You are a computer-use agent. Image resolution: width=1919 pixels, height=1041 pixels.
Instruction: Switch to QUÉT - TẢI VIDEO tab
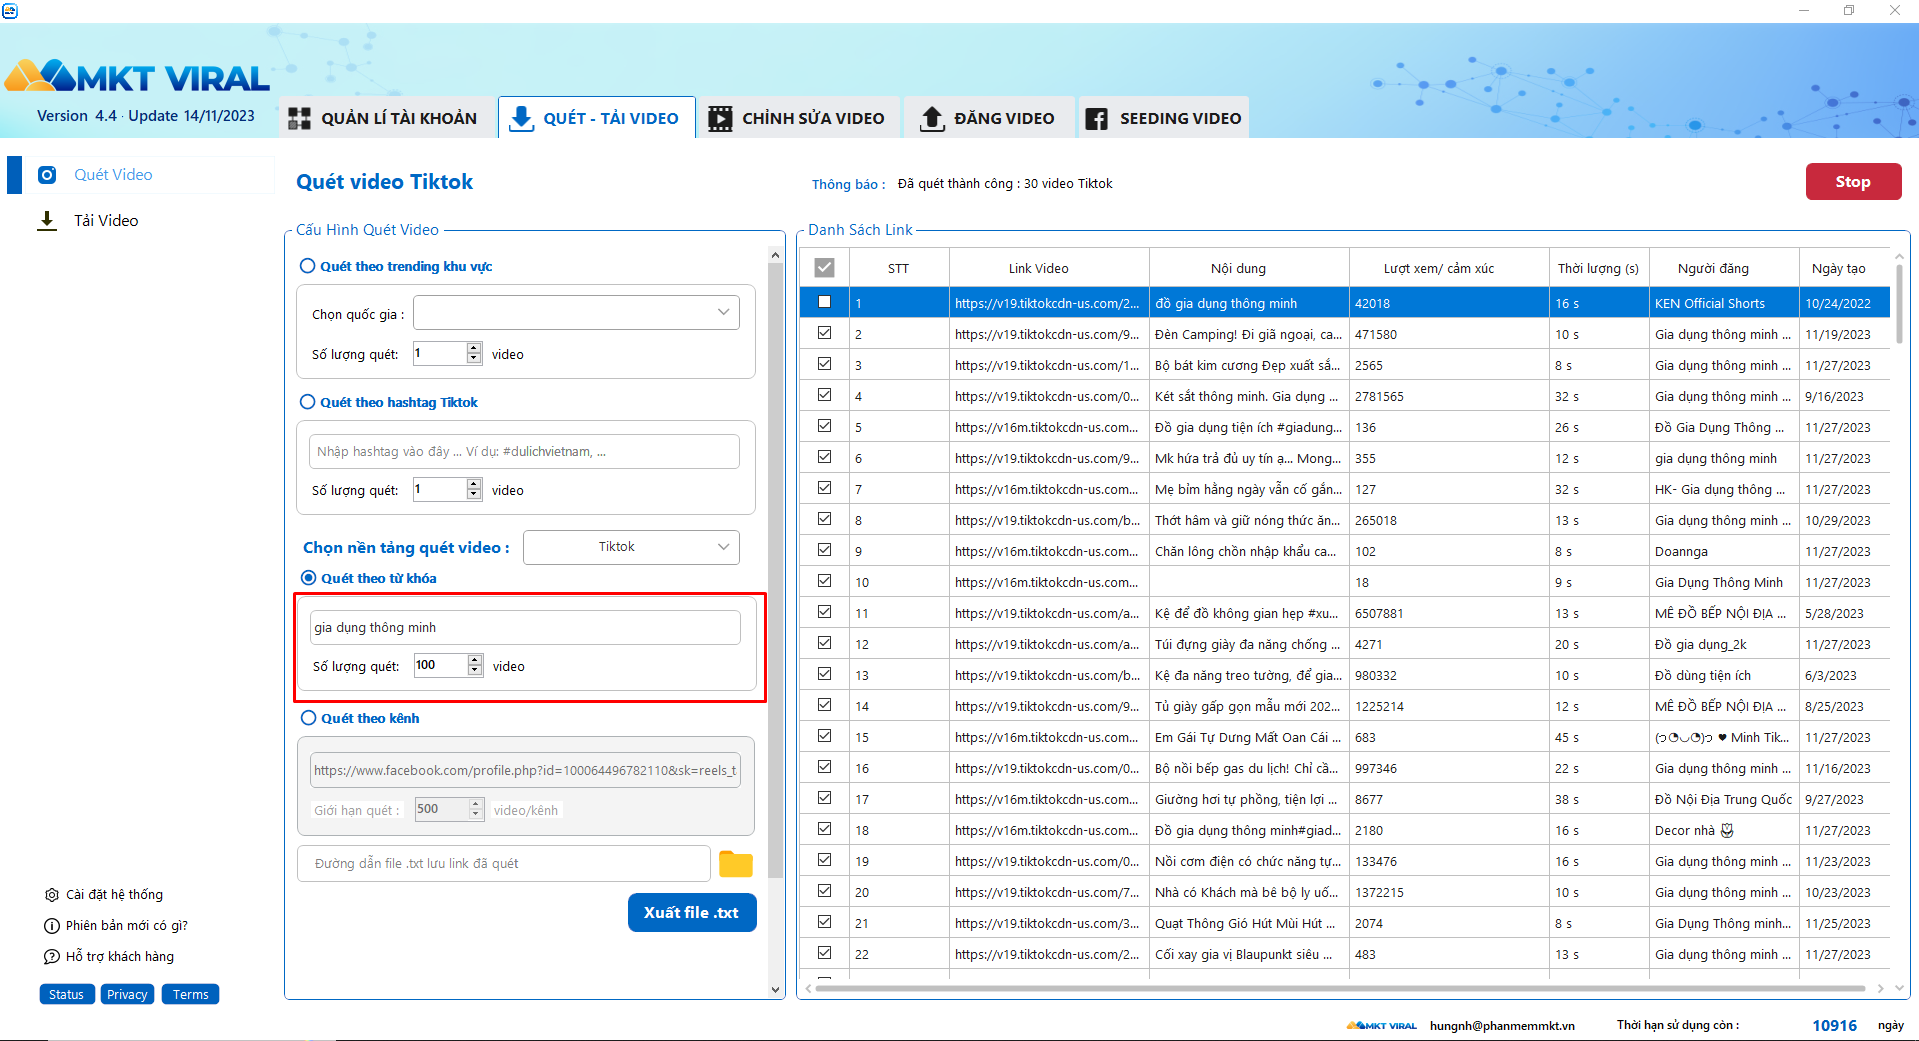pos(597,118)
